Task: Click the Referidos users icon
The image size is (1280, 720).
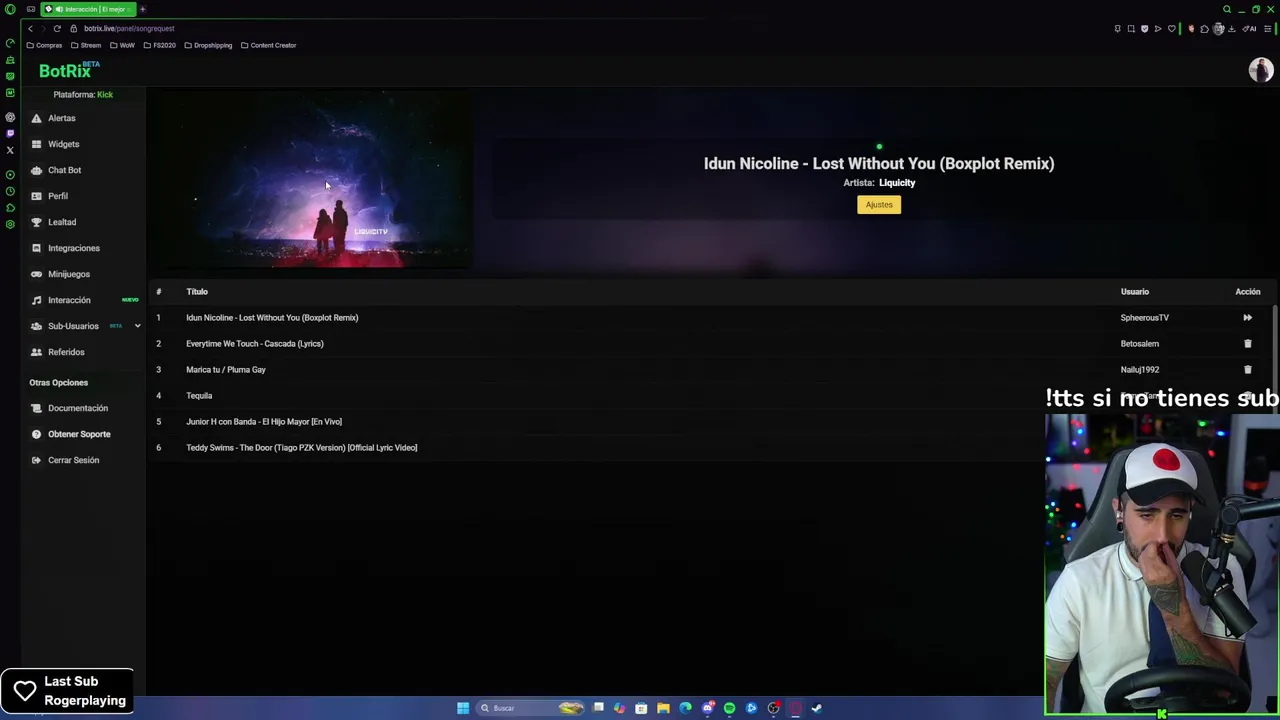Action: pos(37,352)
